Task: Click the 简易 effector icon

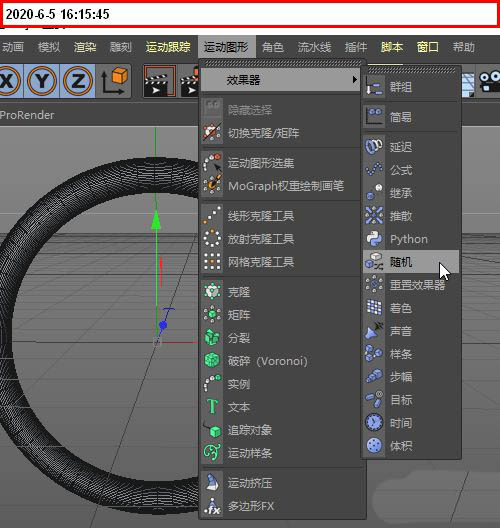Action: coord(374,117)
